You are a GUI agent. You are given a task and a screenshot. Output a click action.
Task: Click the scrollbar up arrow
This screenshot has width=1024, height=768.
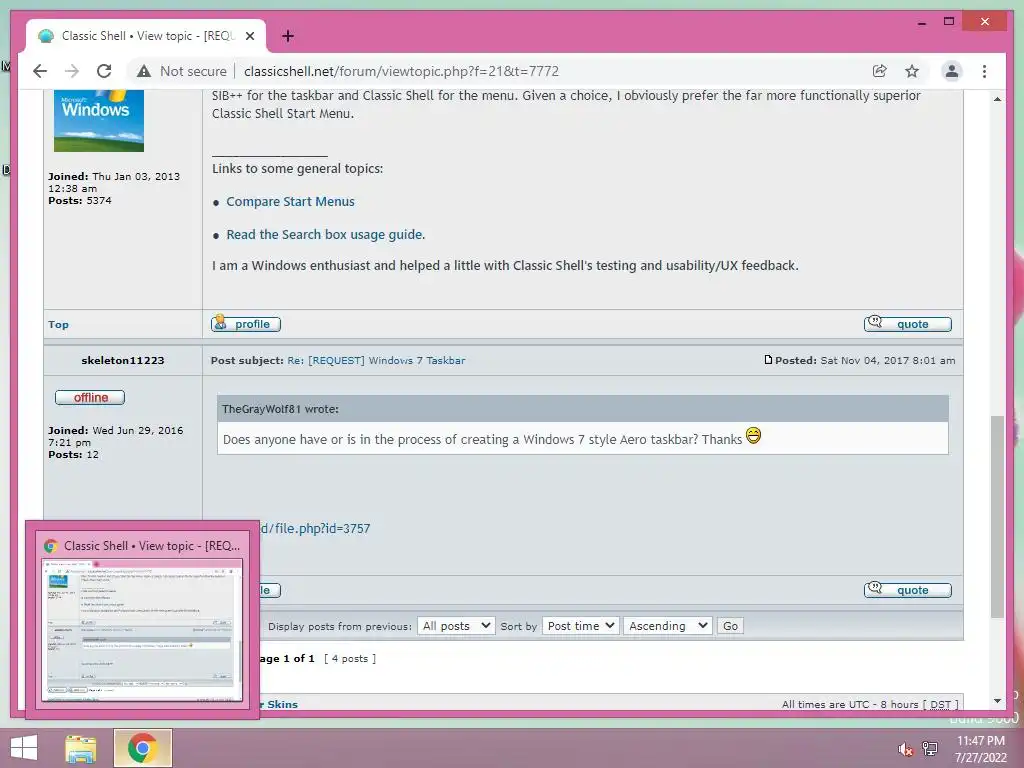point(997,99)
